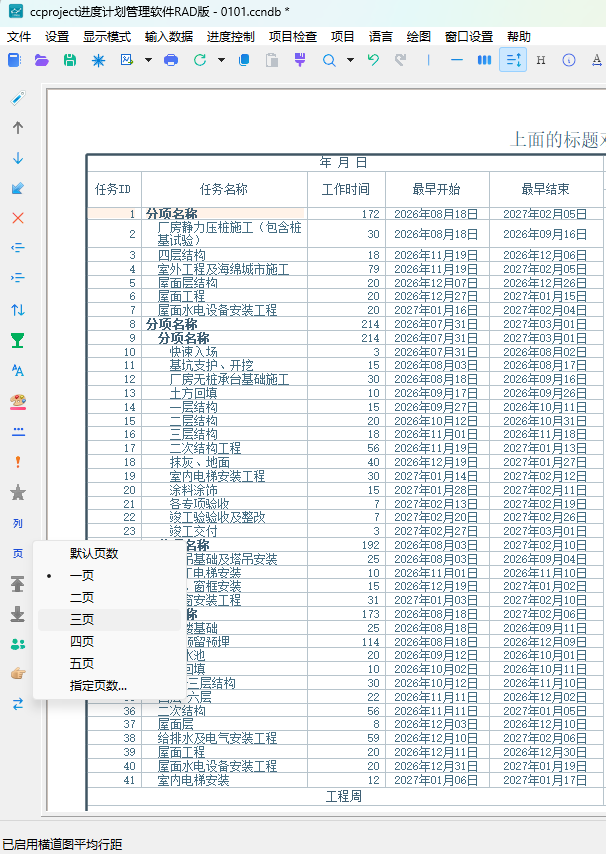Screen dimensions: 606x854
Task: Open the 输入数据 menu
Action: (169, 36)
